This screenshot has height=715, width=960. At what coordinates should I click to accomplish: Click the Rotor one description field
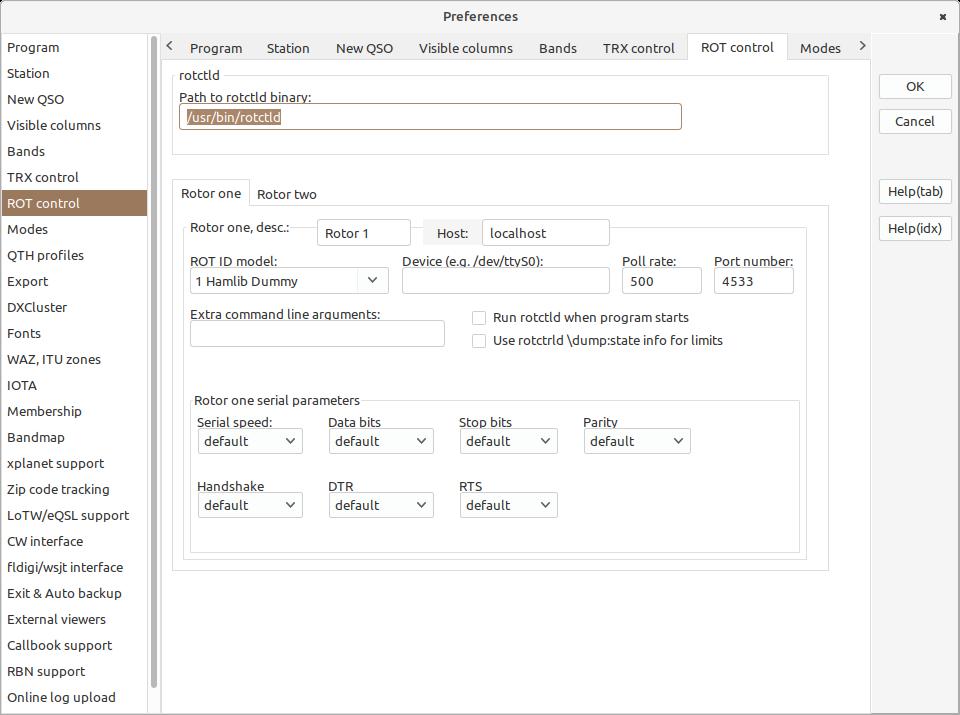tap(364, 233)
